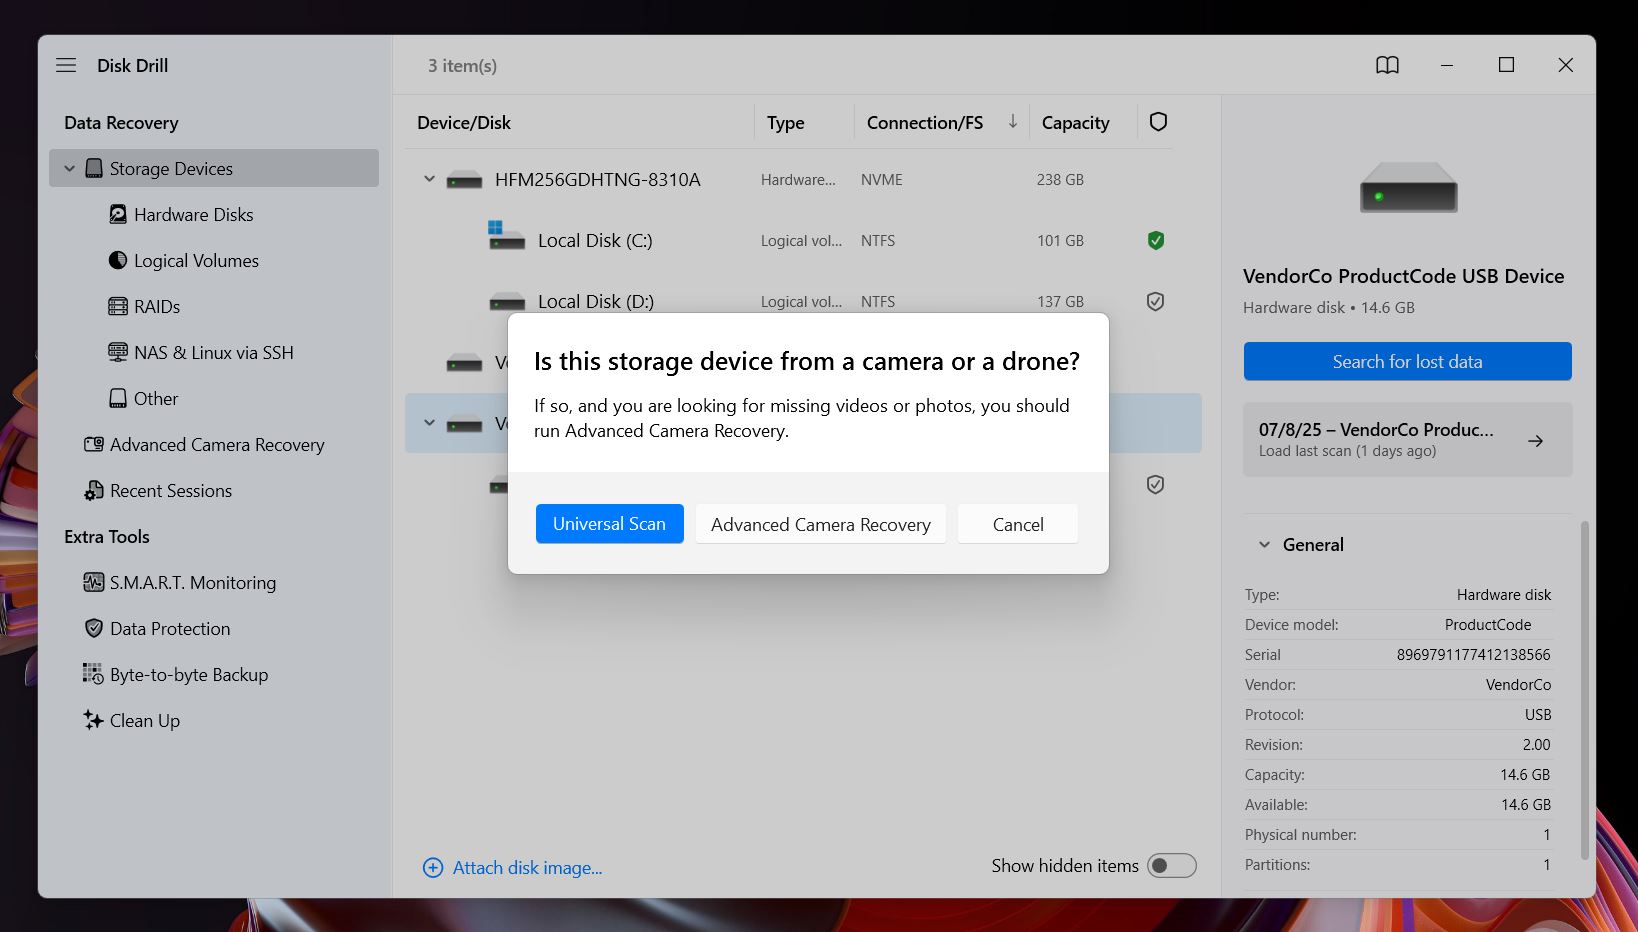Open Clean Up tool
The height and width of the screenshot is (932, 1638).
[x=145, y=720]
